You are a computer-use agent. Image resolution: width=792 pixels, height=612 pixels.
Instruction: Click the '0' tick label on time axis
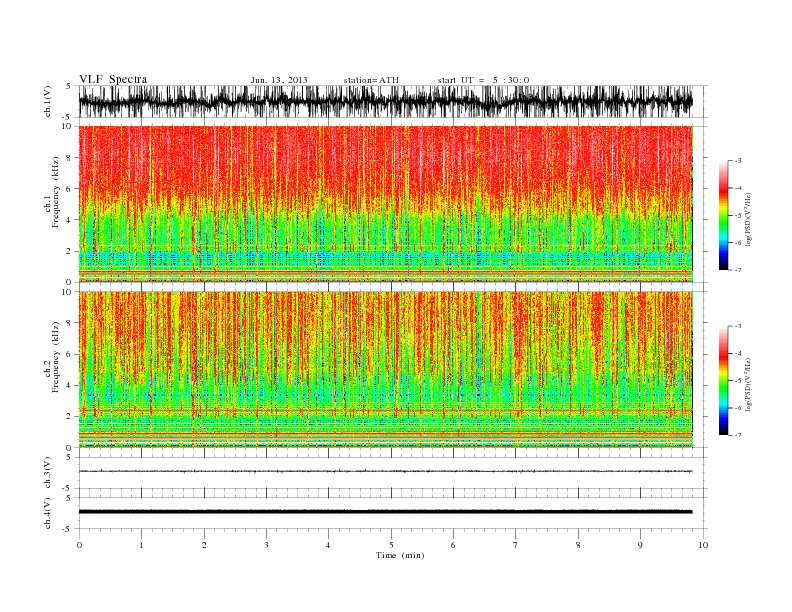point(79,545)
